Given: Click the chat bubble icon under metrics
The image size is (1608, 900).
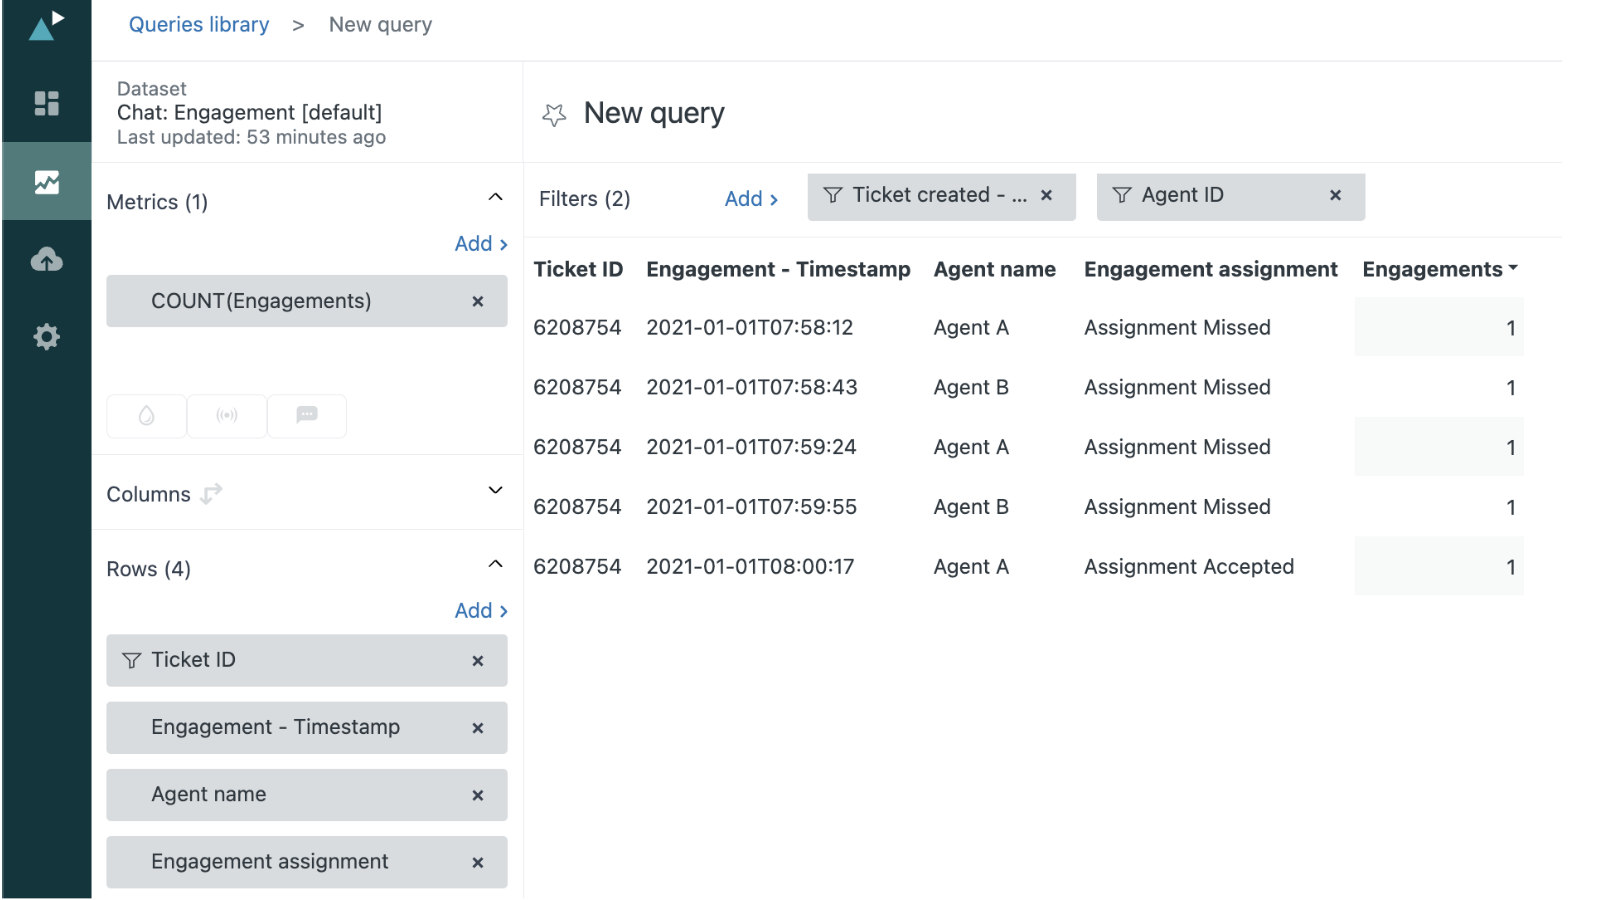Looking at the screenshot, I should click(307, 416).
